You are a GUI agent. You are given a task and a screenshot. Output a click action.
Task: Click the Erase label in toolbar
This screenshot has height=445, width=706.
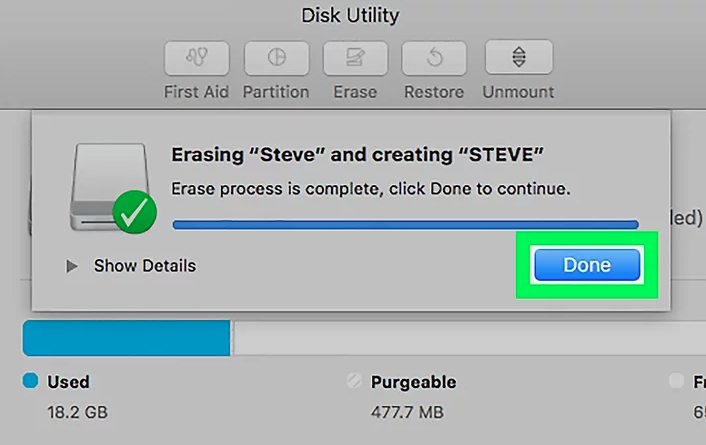tap(355, 92)
